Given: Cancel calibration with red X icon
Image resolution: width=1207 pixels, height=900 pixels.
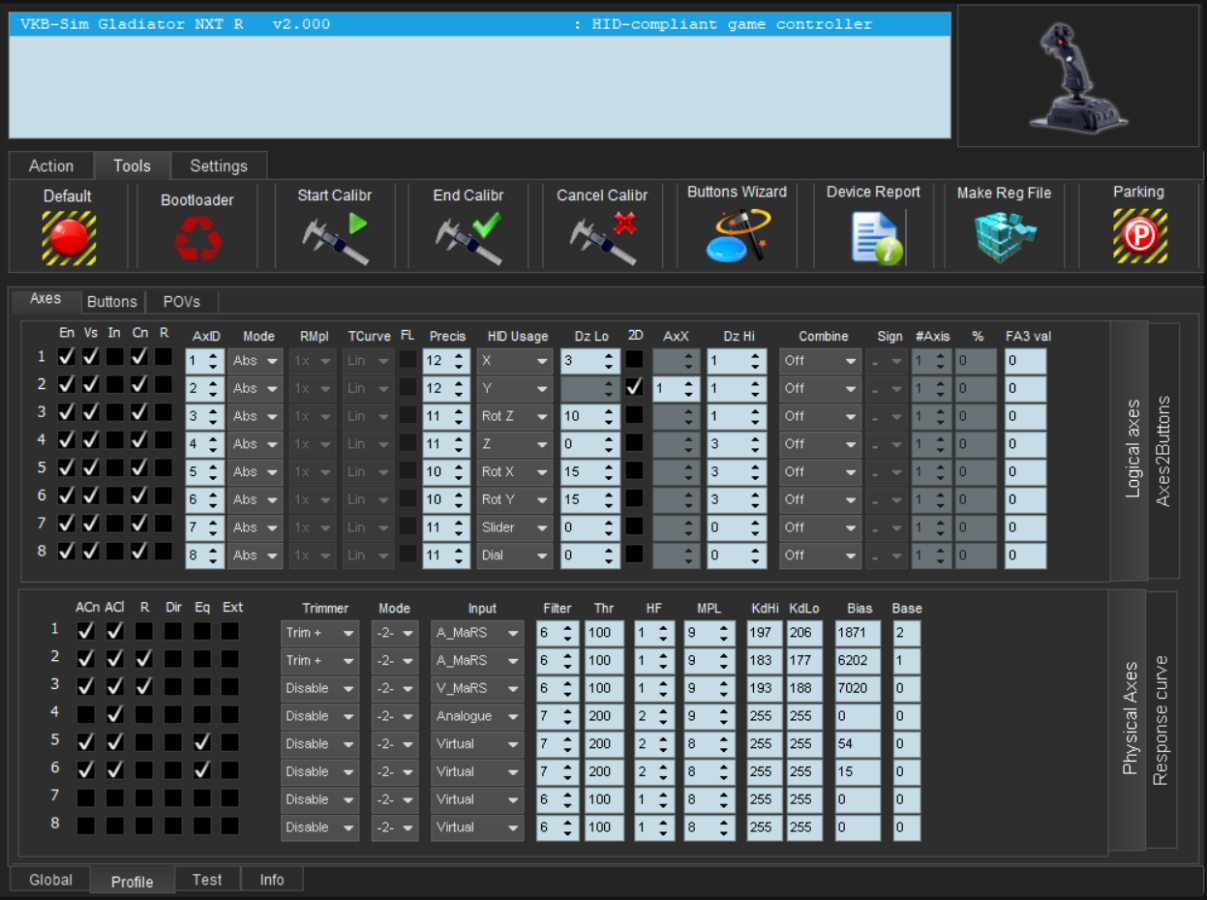Looking at the screenshot, I should (603, 238).
